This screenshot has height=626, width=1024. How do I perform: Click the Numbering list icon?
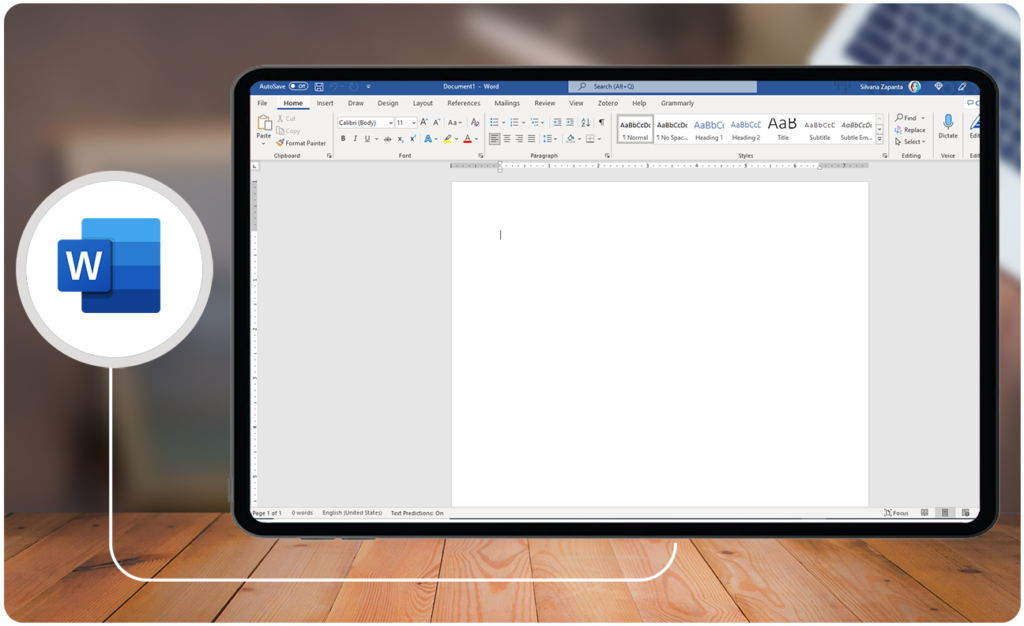[514, 122]
